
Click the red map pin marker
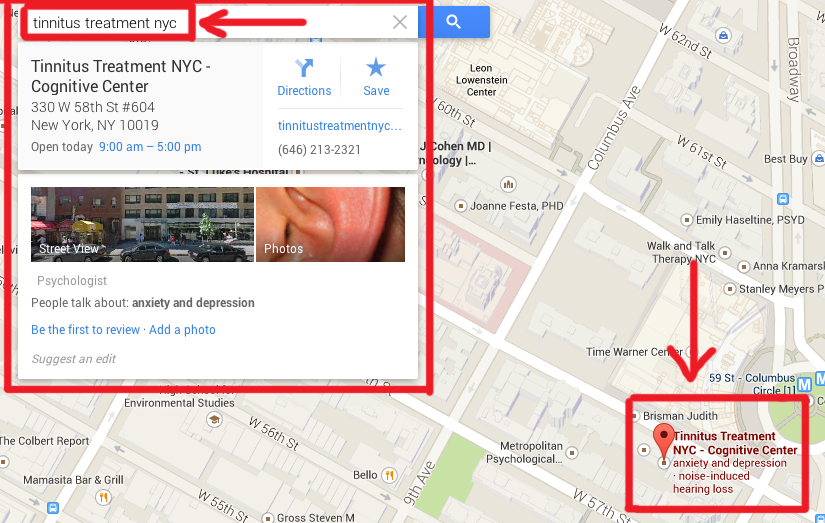coord(663,441)
